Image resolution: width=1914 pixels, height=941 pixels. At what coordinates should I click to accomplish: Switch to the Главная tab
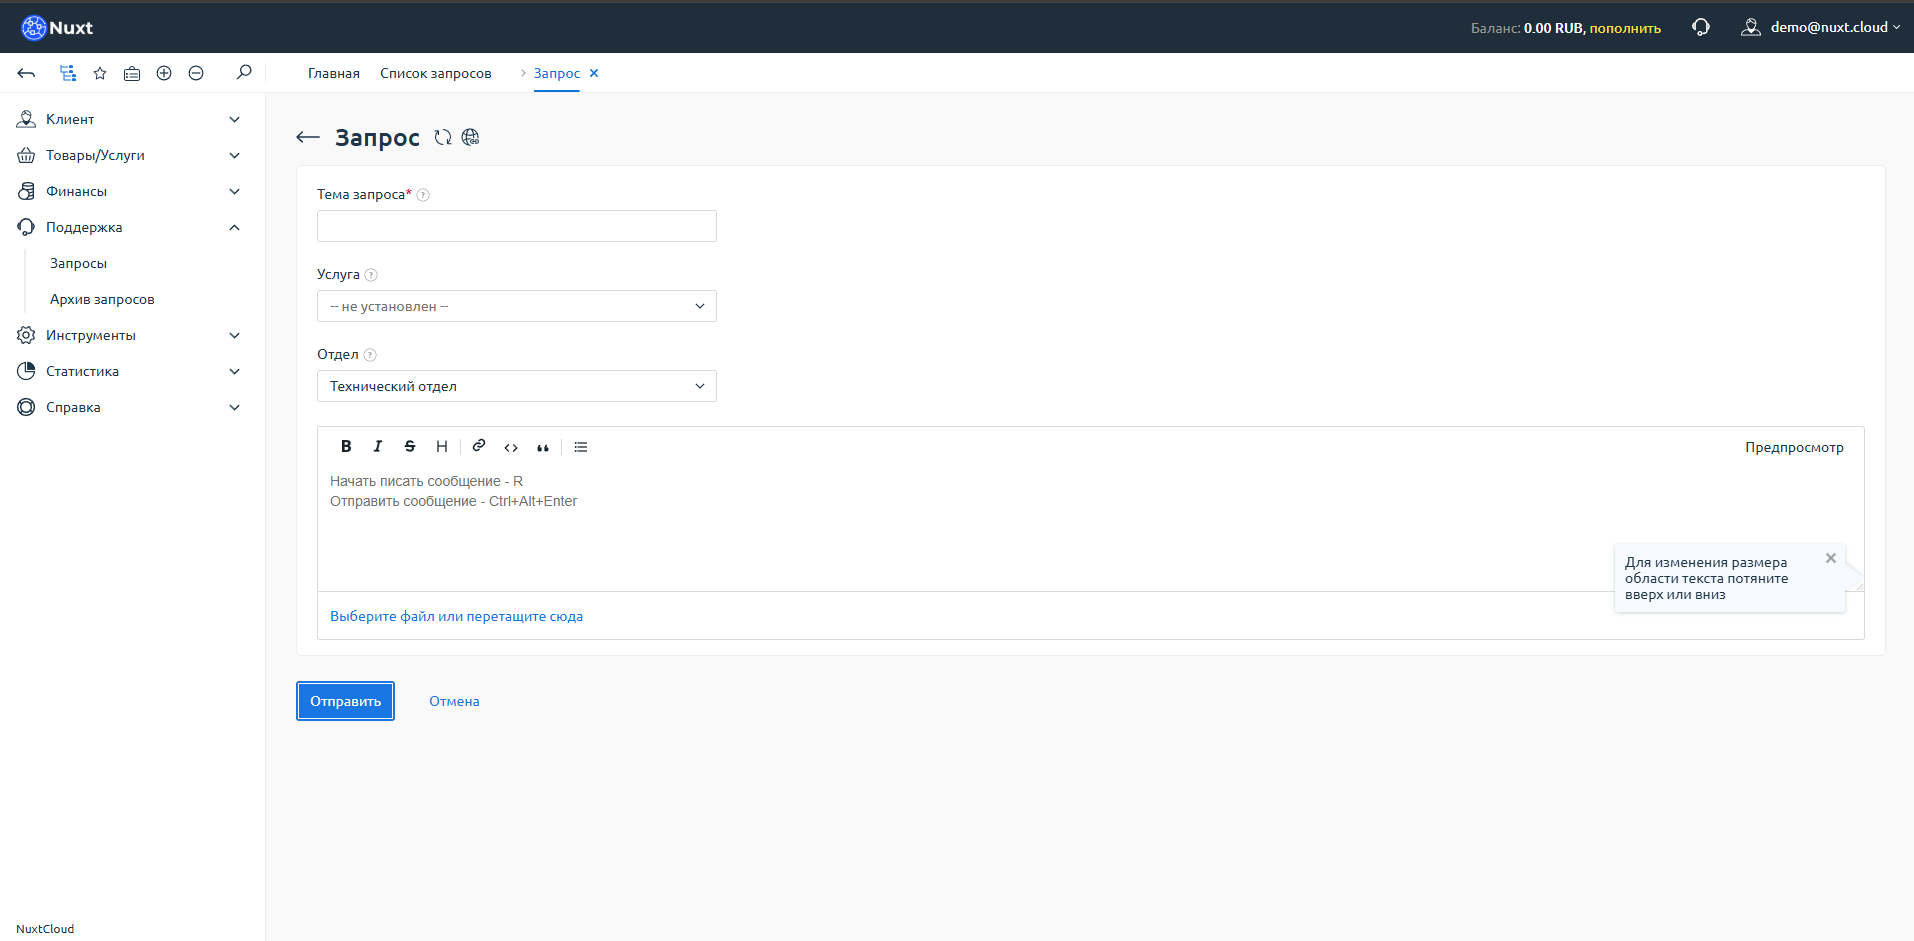pos(333,73)
